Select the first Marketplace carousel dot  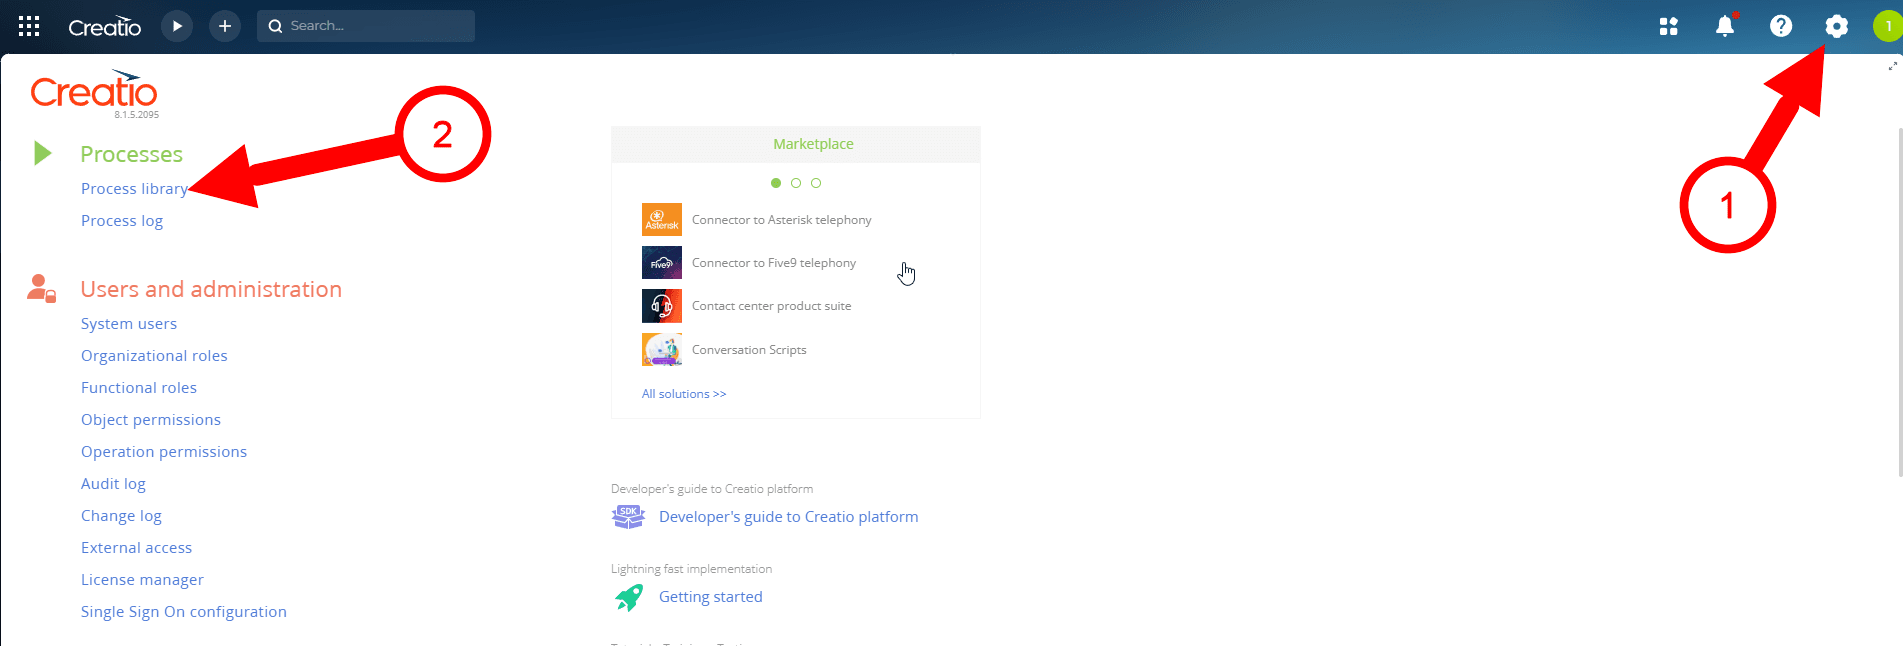(776, 183)
